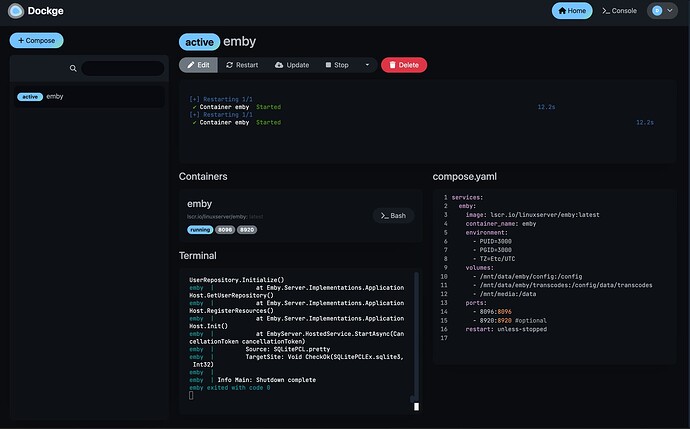
Task: Open port 8096 badge link
Action: pyautogui.click(x=225, y=230)
